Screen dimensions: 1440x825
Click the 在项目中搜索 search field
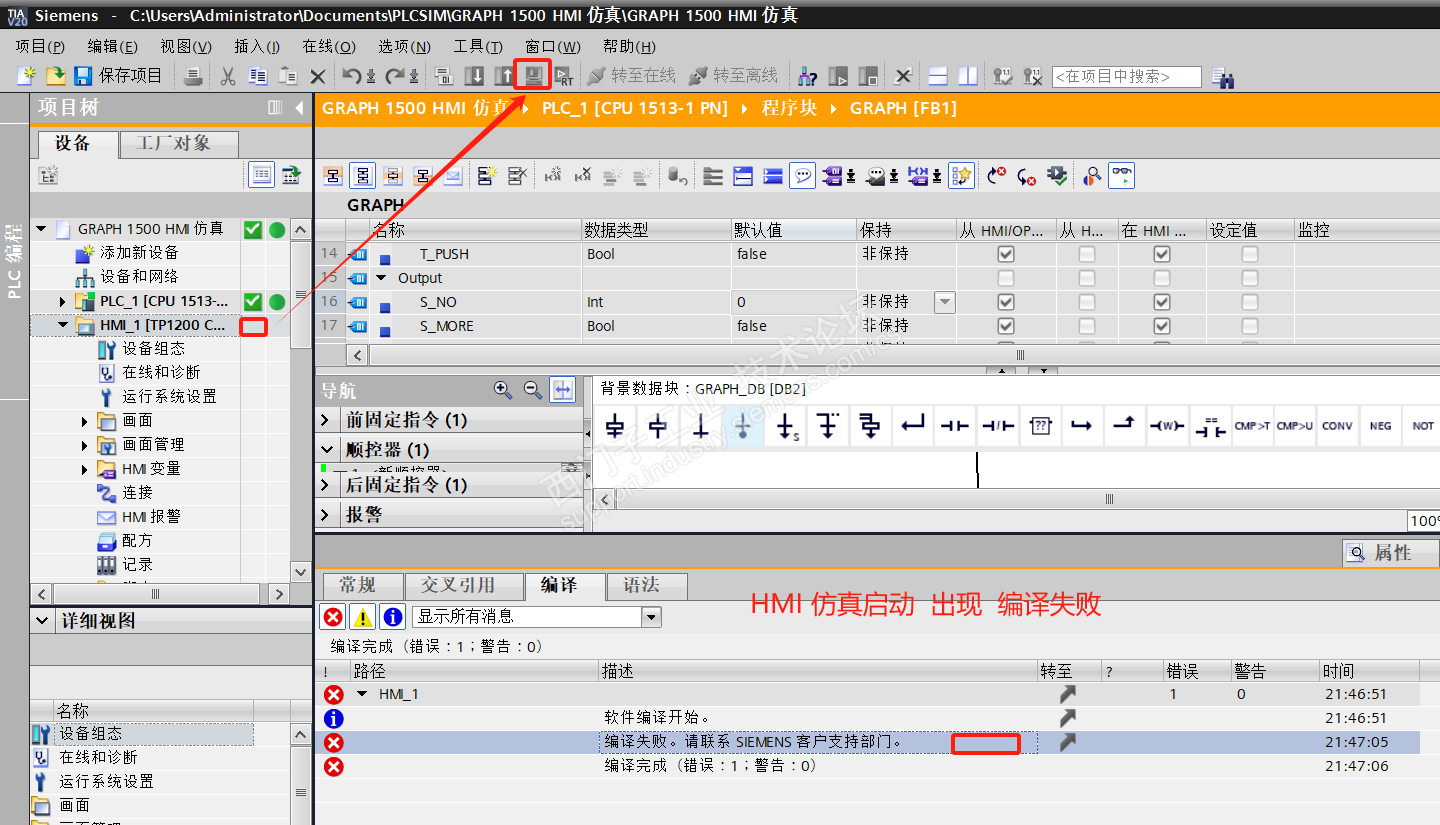pos(1126,76)
